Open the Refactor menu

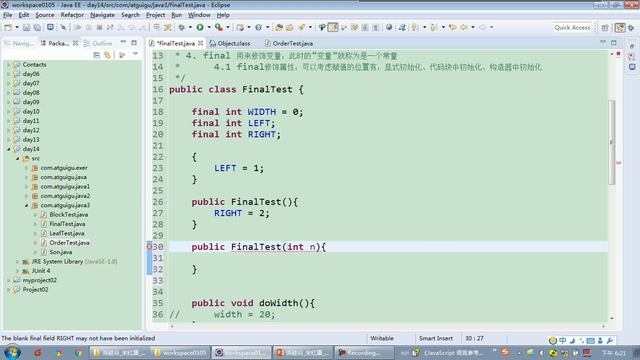click(x=72, y=15)
